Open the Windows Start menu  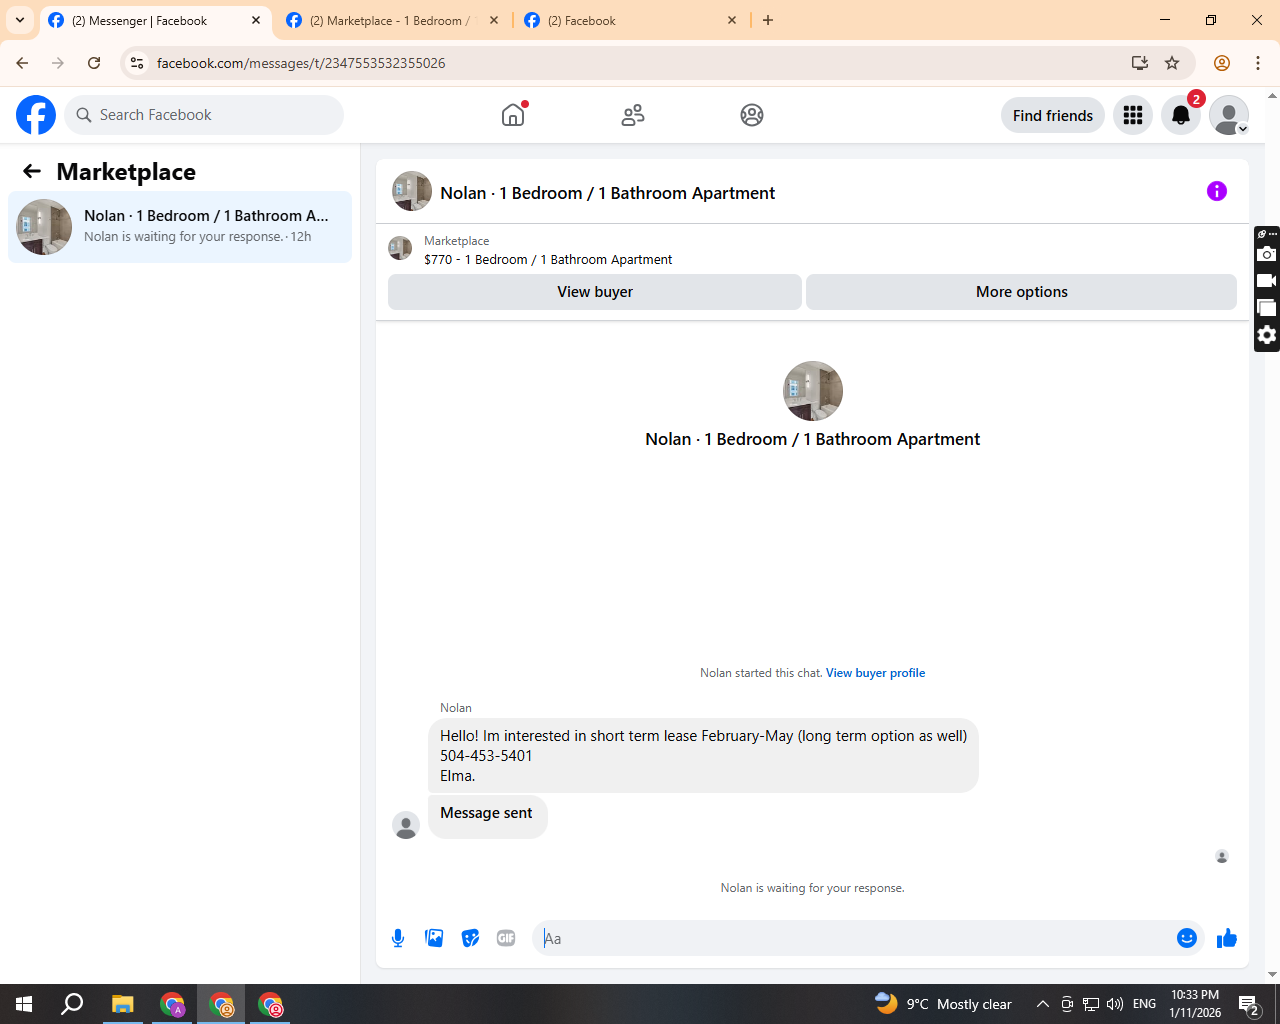point(24,1004)
